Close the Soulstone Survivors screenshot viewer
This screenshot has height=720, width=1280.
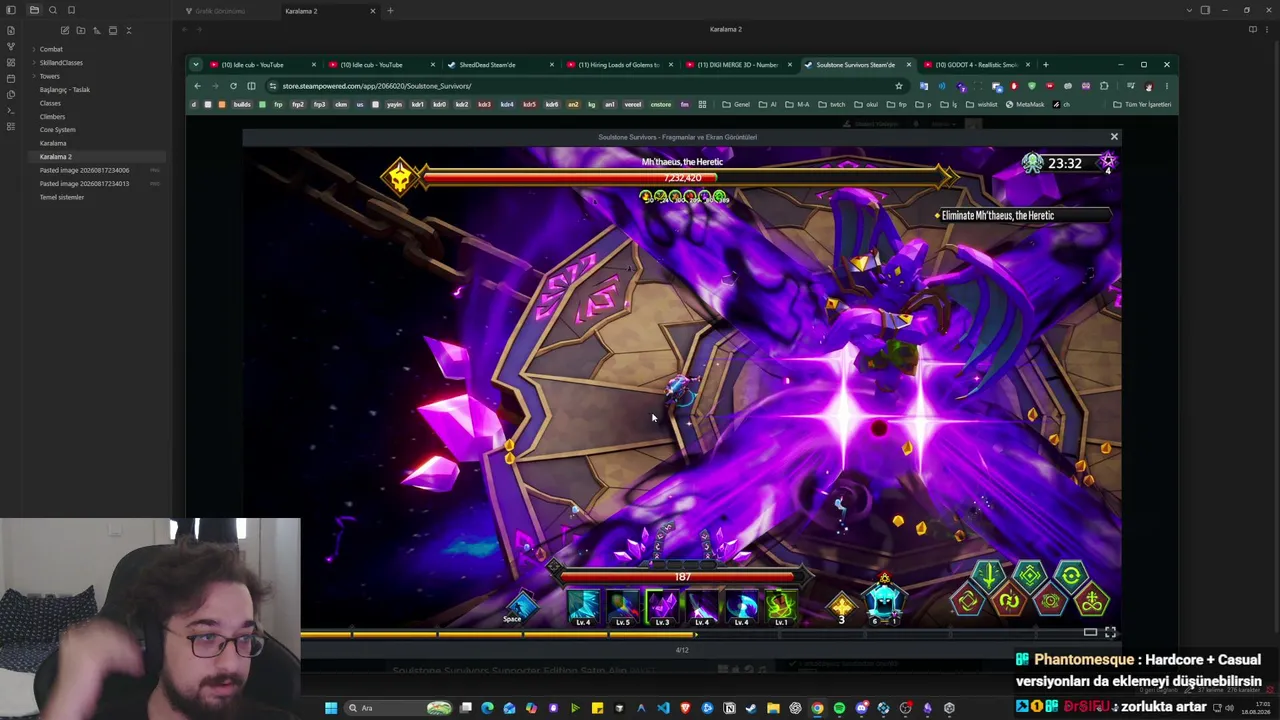(x=1114, y=136)
